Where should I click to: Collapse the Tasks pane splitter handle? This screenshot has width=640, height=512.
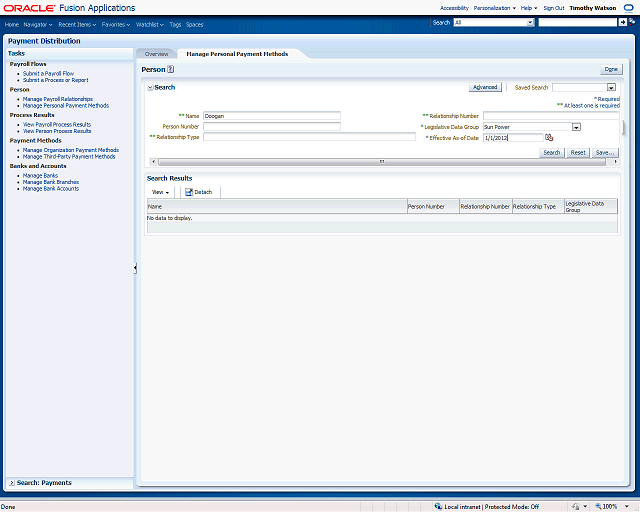pos(135,268)
